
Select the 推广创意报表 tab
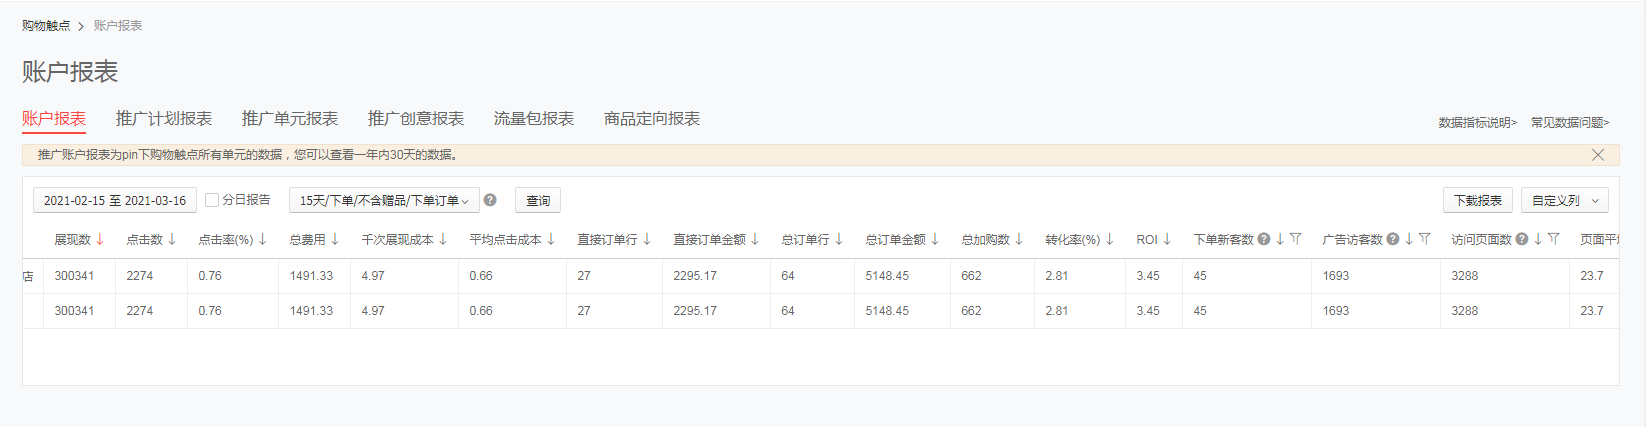(x=416, y=119)
